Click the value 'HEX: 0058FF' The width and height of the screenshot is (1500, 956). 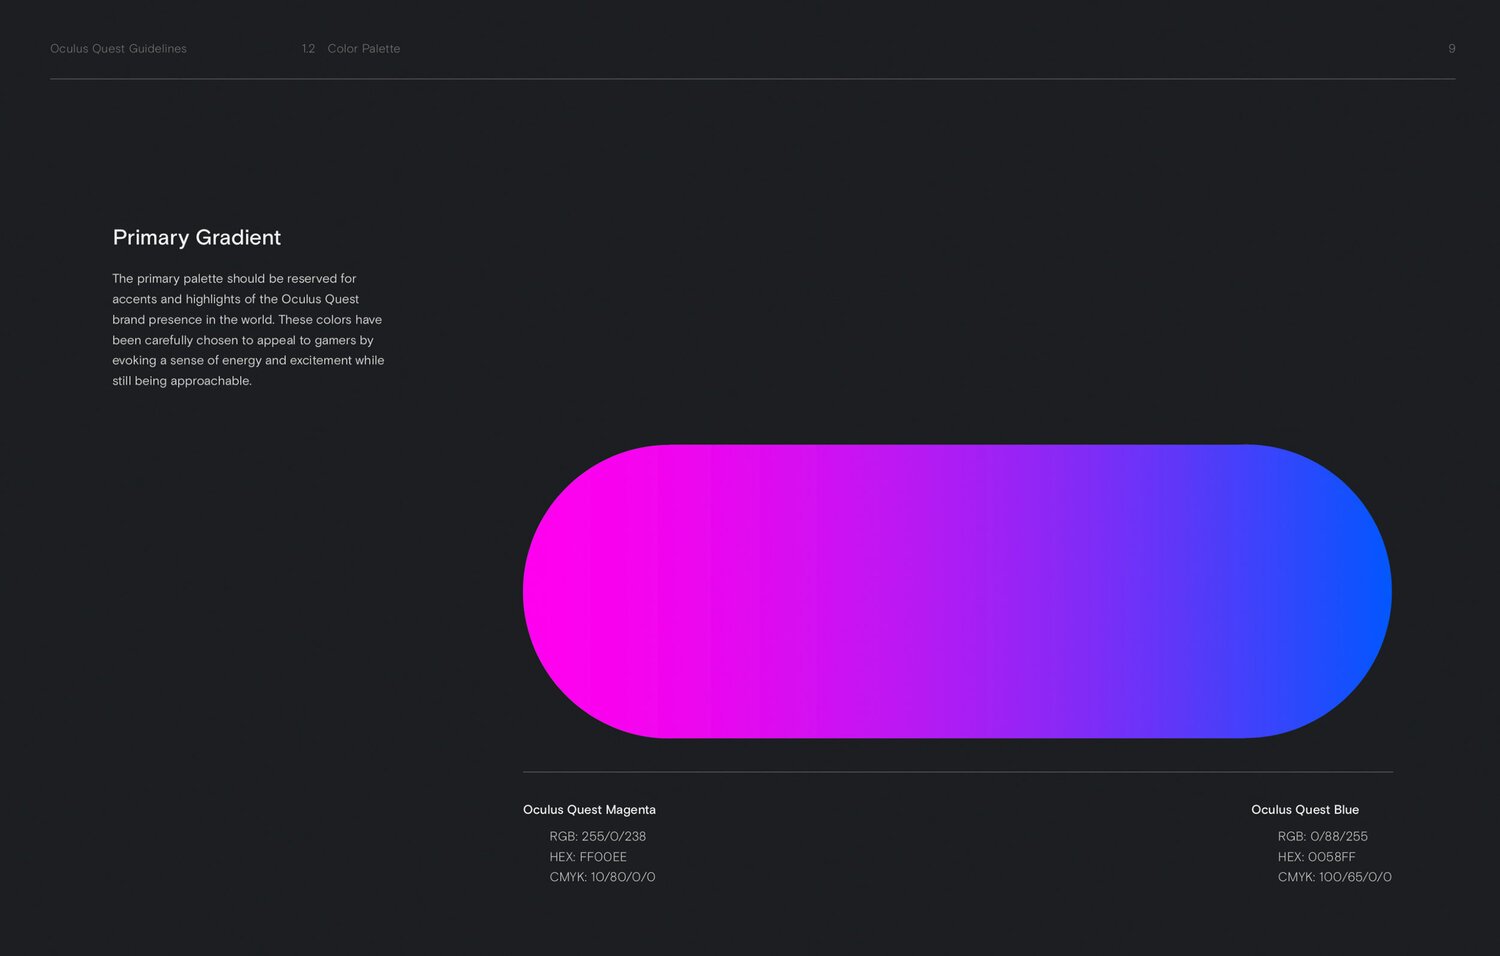coord(1316,857)
